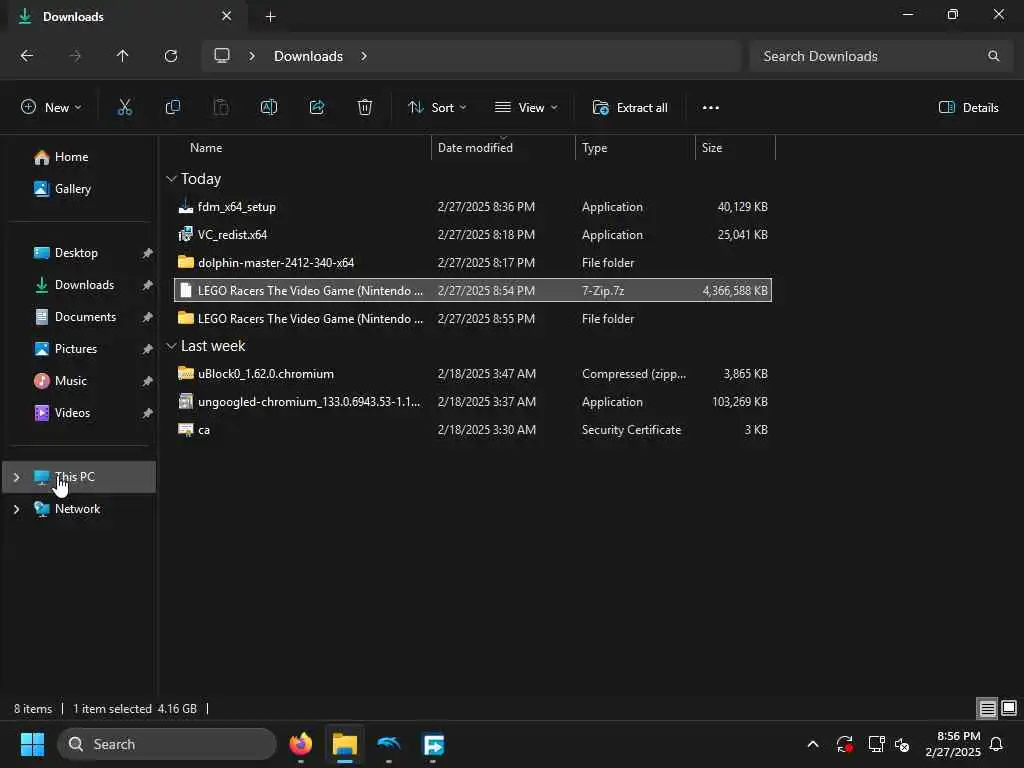Click the muted volume tray icon
1024x768 pixels.
(902, 744)
